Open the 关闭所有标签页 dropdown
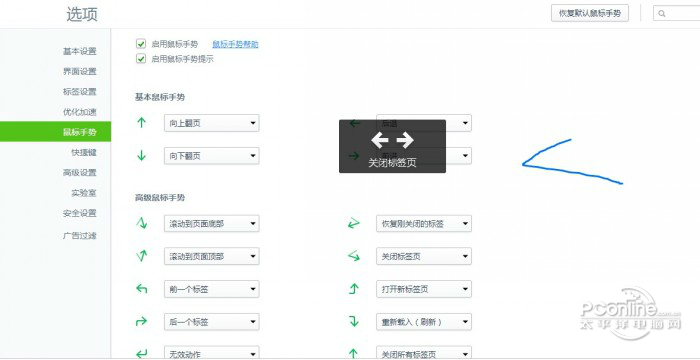The image size is (700, 360). click(424, 353)
